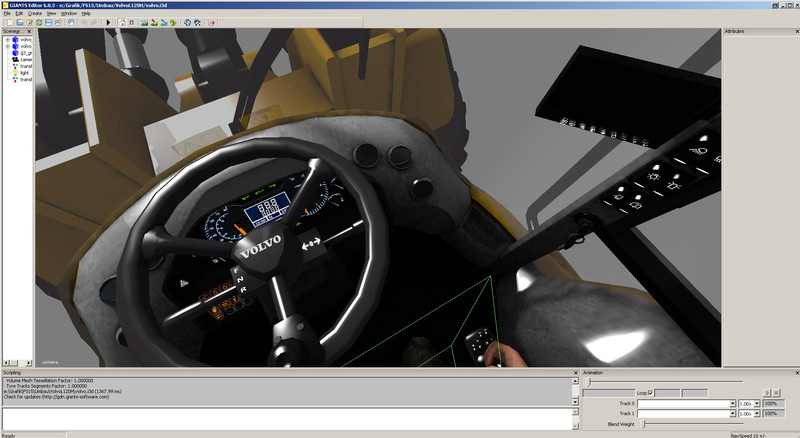Open the Track 1 clip dropdown
This screenshot has width=800, height=438.
point(732,414)
